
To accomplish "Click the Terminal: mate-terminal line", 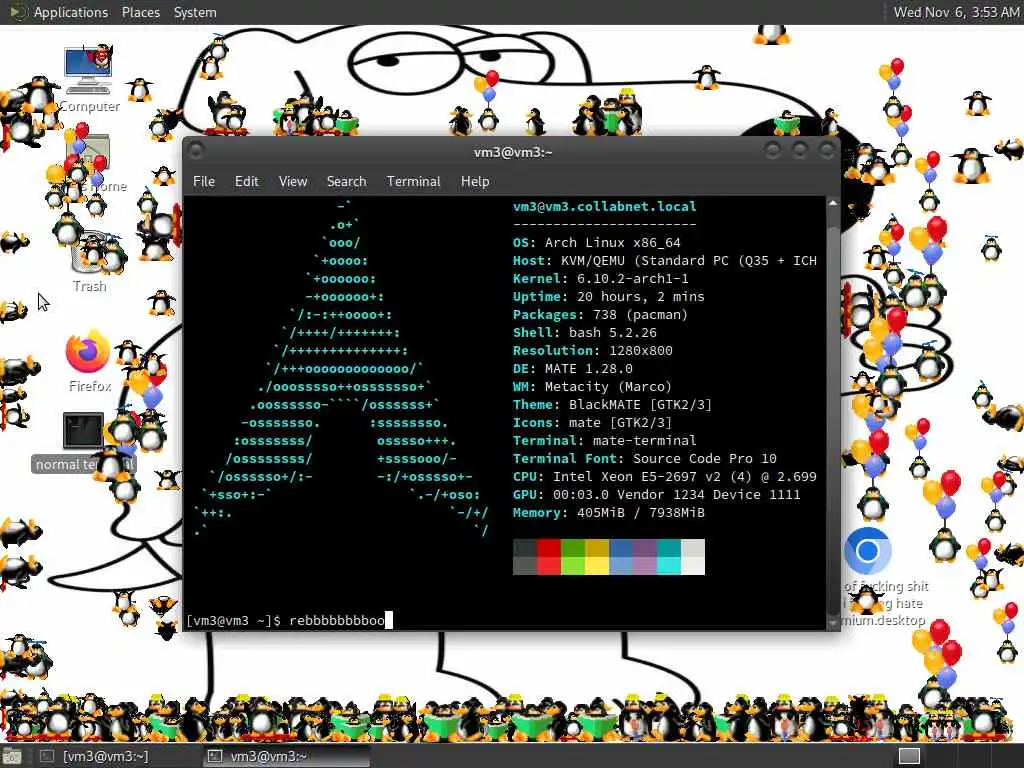I will (x=605, y=441).
